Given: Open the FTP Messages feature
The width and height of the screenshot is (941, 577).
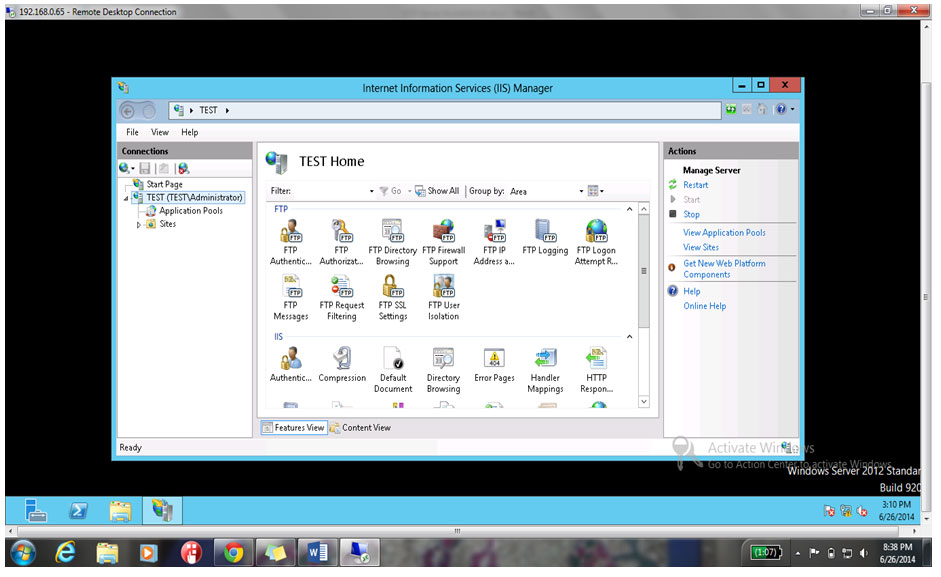Looking at the screenshot, I should (290, 297).
